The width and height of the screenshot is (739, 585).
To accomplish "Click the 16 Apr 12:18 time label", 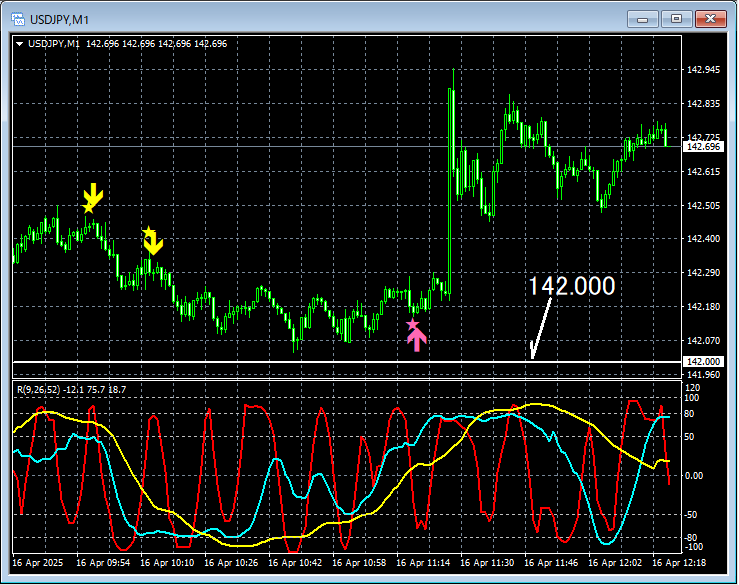I will point(679,563).
